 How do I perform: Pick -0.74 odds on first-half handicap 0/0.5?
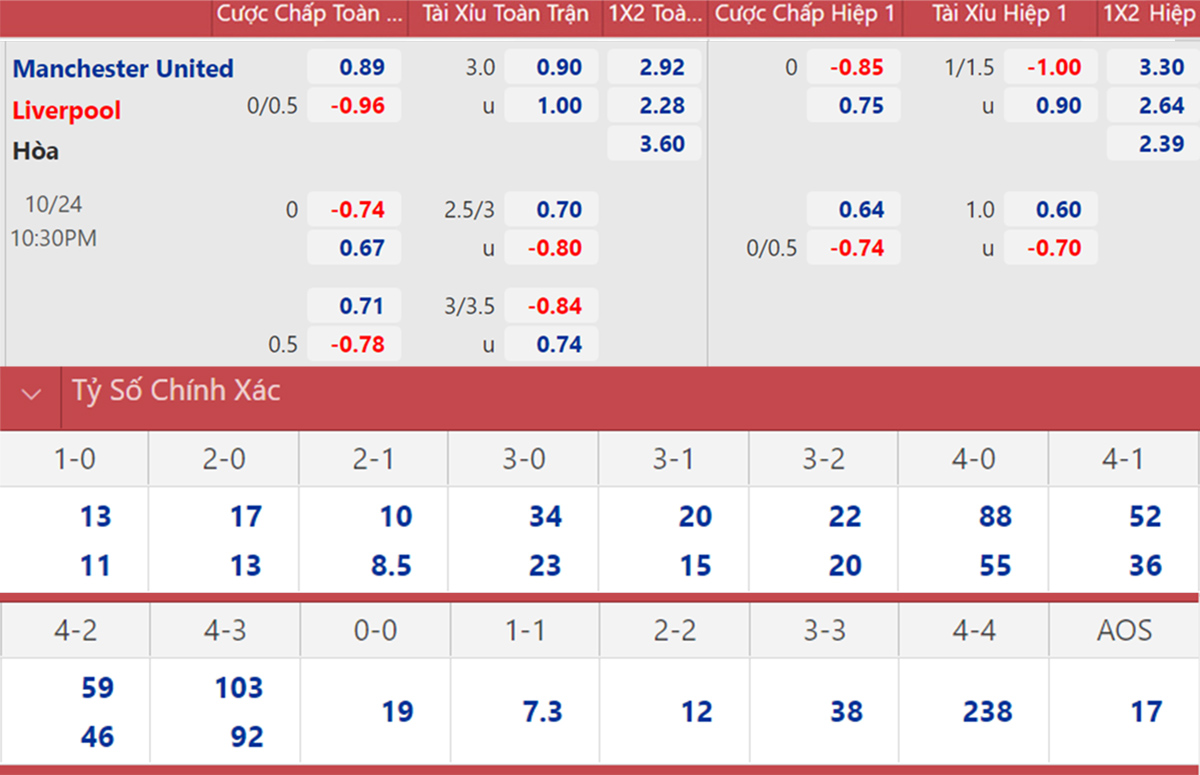(853, 248)
